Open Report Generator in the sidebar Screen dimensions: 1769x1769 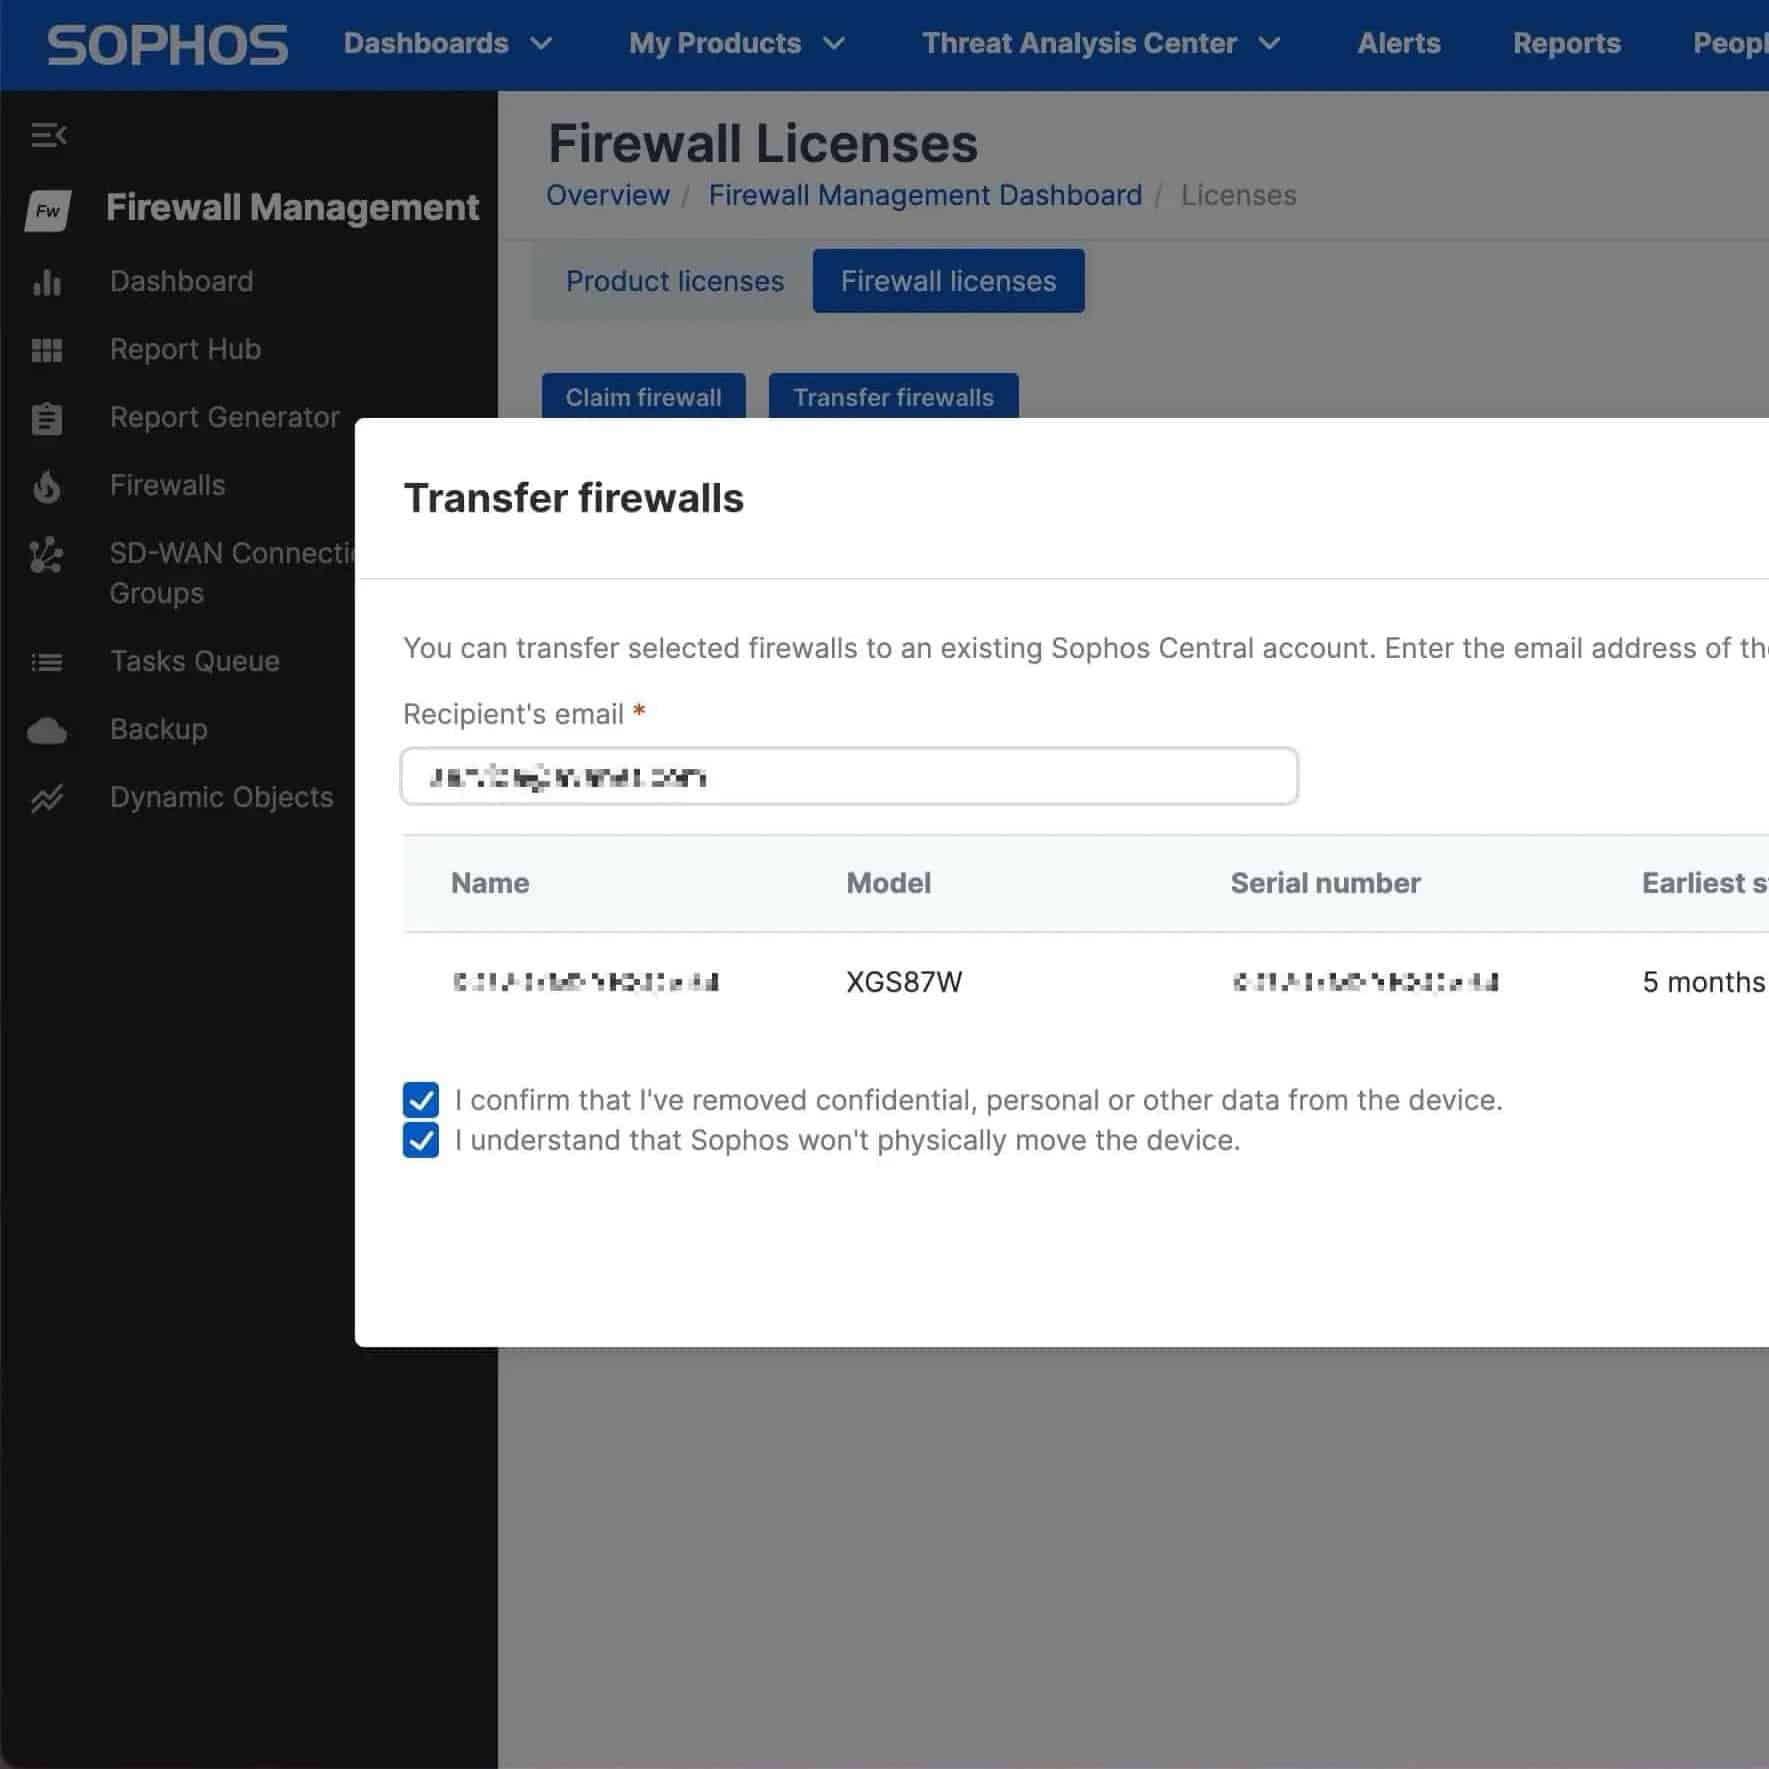pyautogui.click(x=224, y=417)
